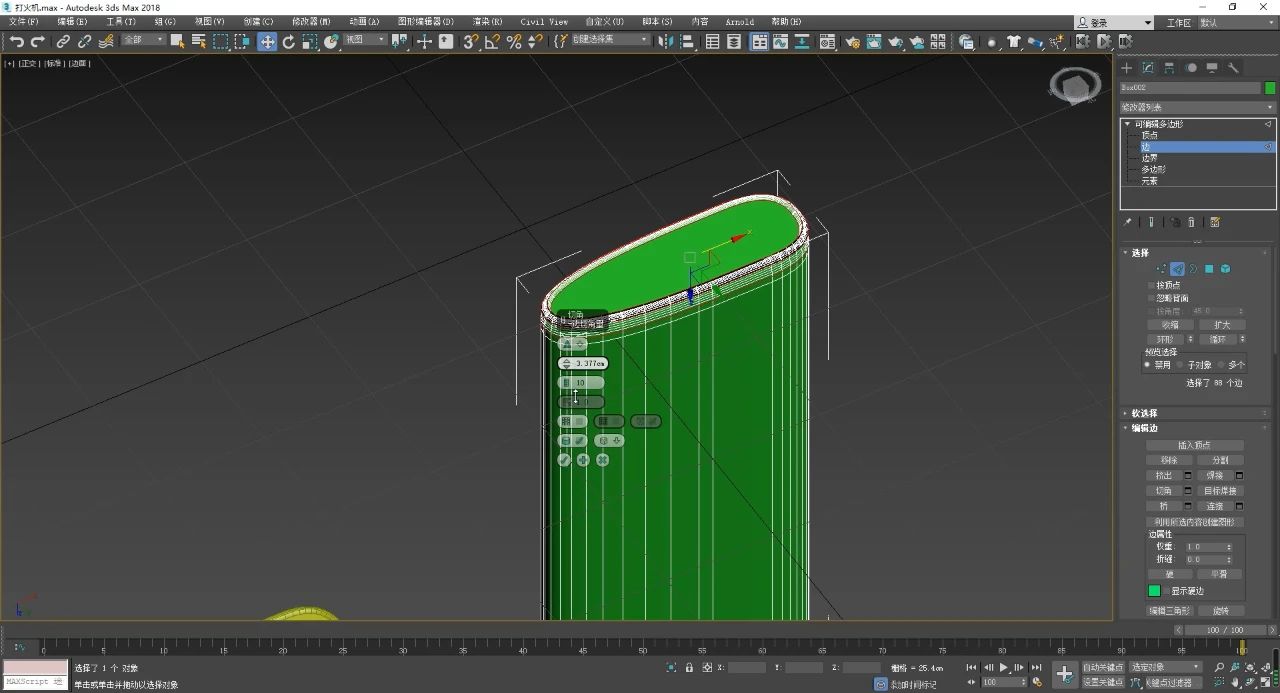Image resolution: width=1280 pixels, height=693 pixels.
Task: Click the green object color swatch
Action: pyautogui.click(x=1270, y=88)
